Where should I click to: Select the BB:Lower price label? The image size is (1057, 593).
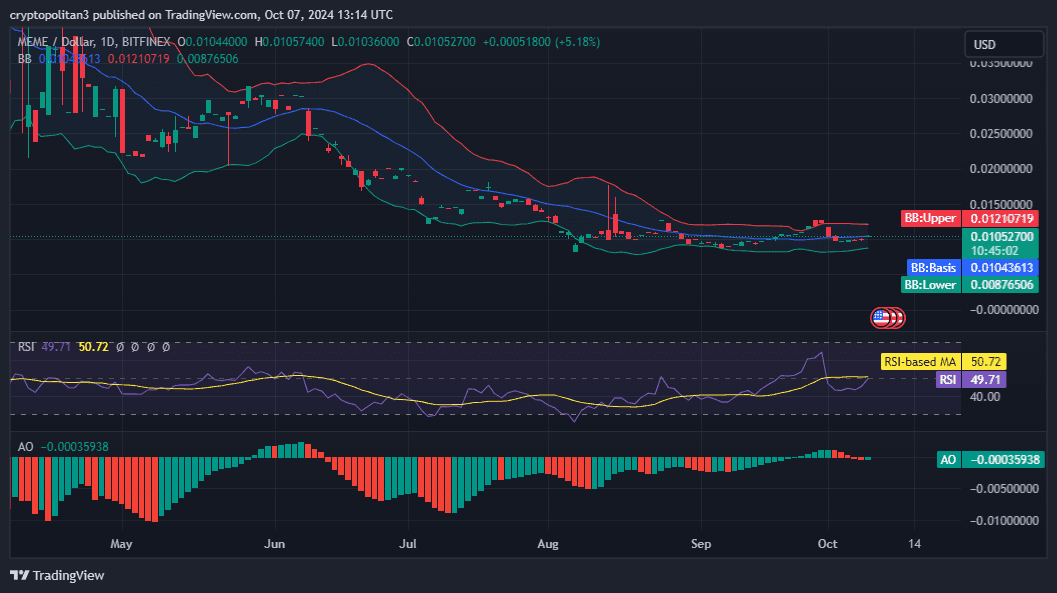coord(930,285)
